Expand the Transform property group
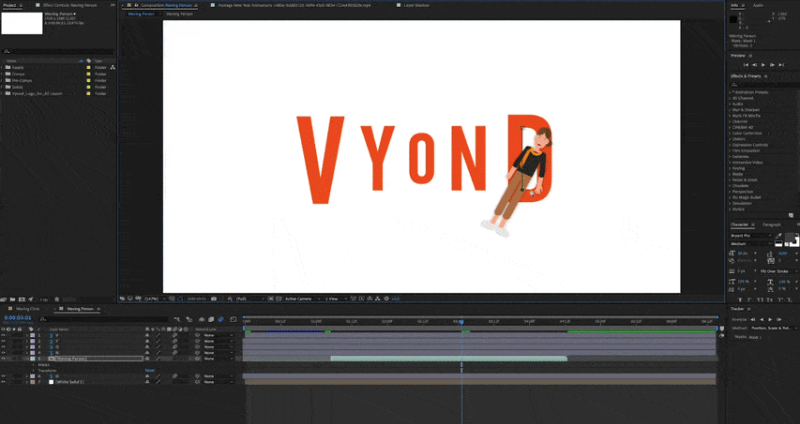Image resolution: width=800 pixels, height=424 pixels. pyautogui.click(x=34, y=370)
